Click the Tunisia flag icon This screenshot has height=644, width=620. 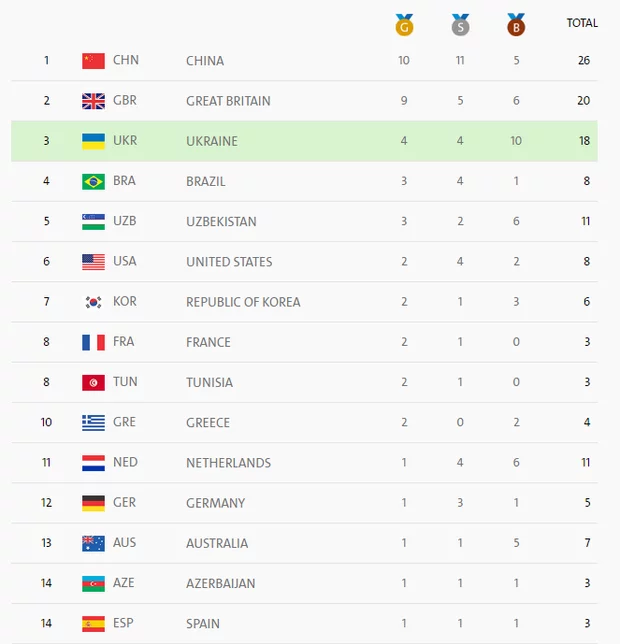click(93, 382)
